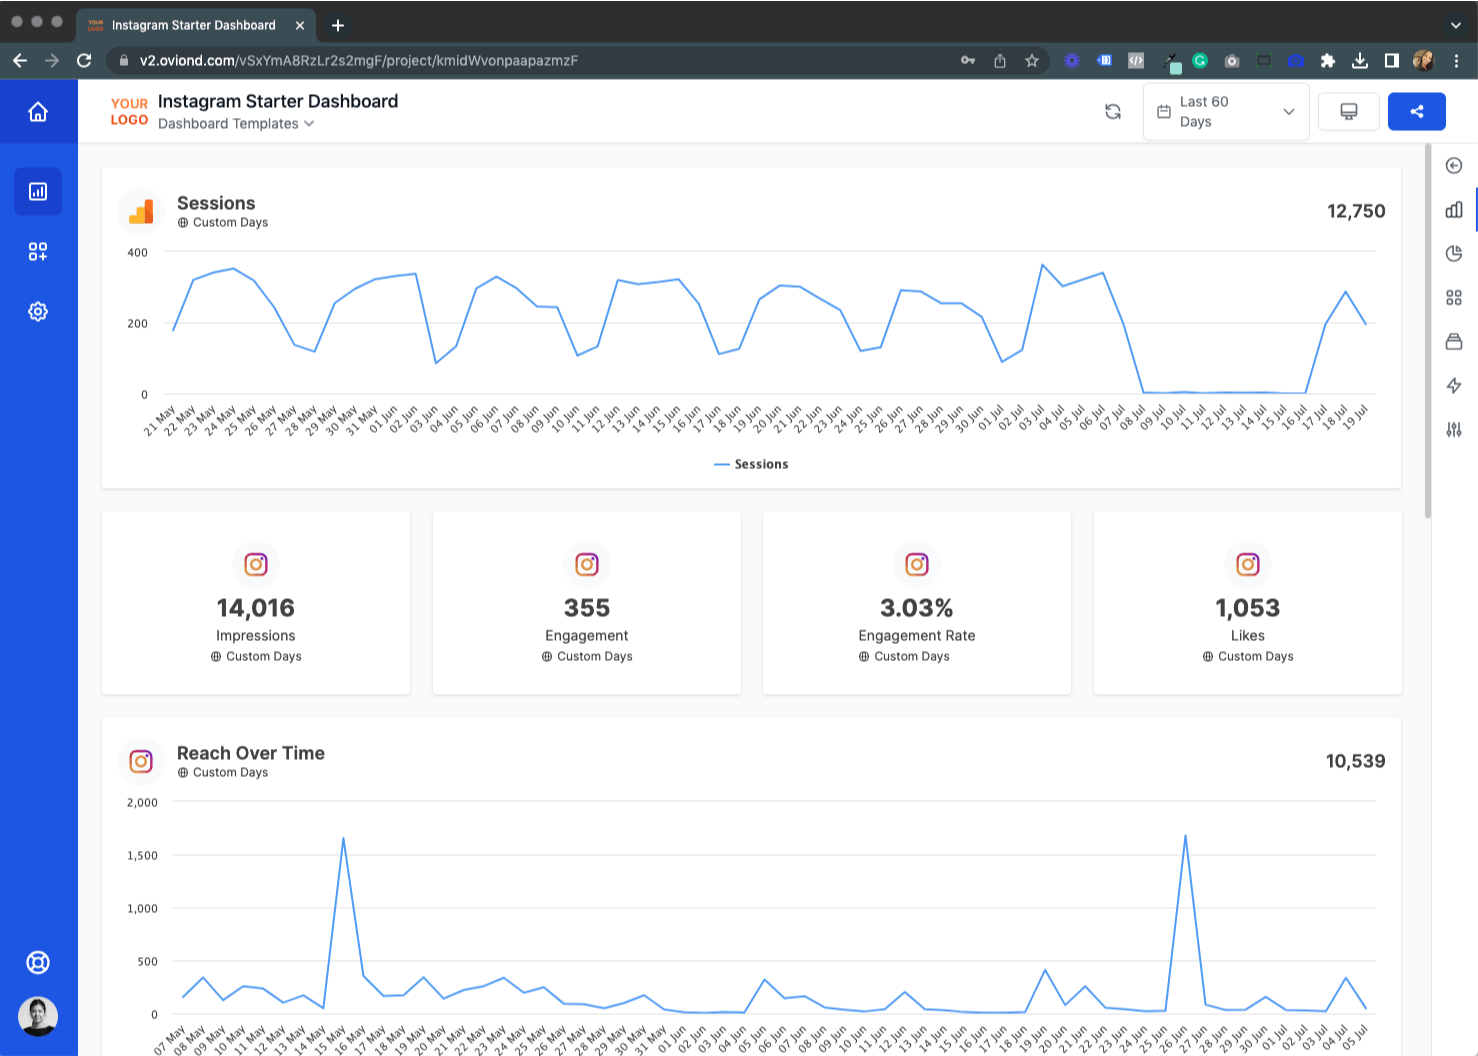Screen dimensions: 1478x1056
Task: Open Settings from the left sidebar
Action: (x=38, y=311)
